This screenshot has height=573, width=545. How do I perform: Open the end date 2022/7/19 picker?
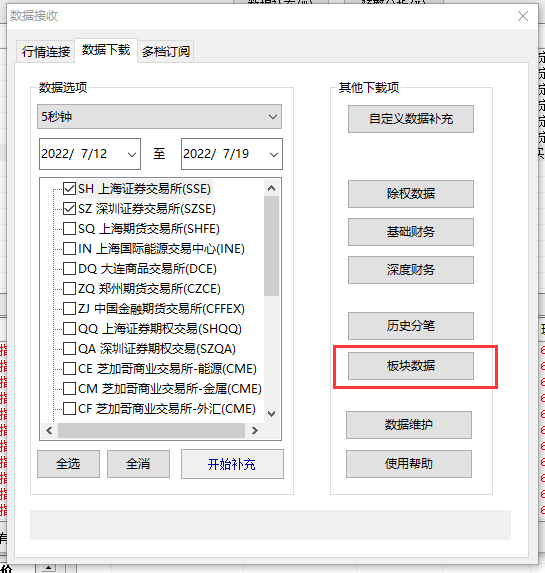pos(232,154)
